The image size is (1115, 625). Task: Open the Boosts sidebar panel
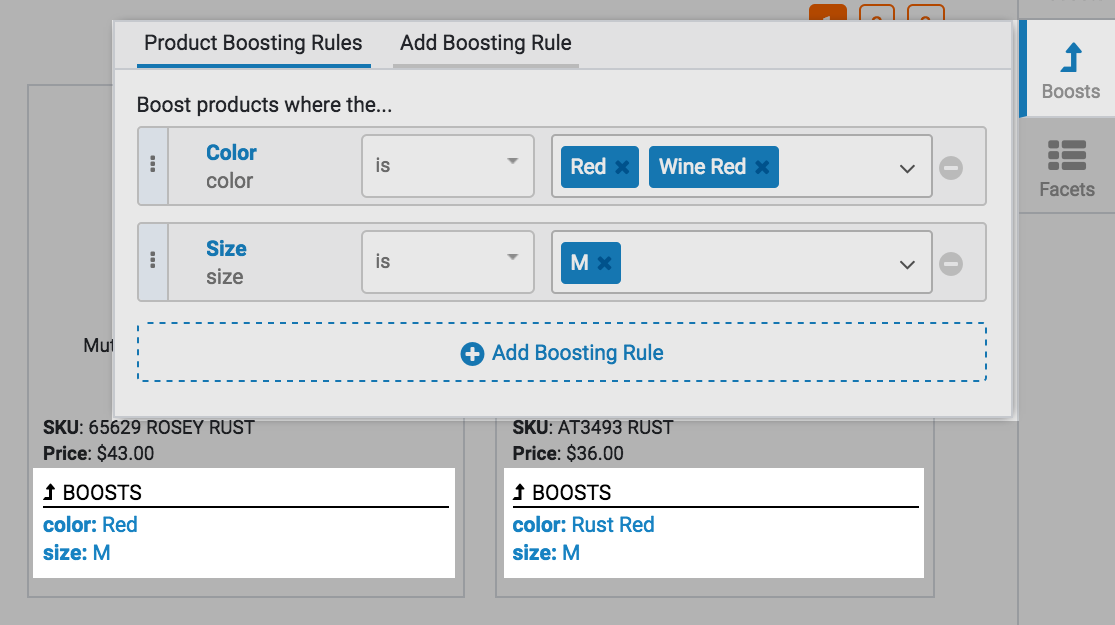1069,70
